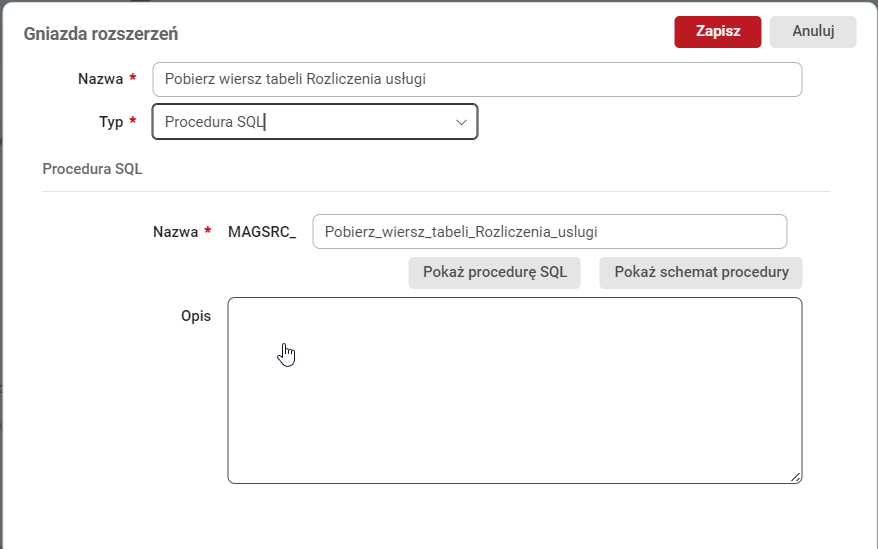Viewport: 878px width, 549px height.
Task: Click the Nazwa label beside MAGSRC_
Action: (x=175, y=231)
